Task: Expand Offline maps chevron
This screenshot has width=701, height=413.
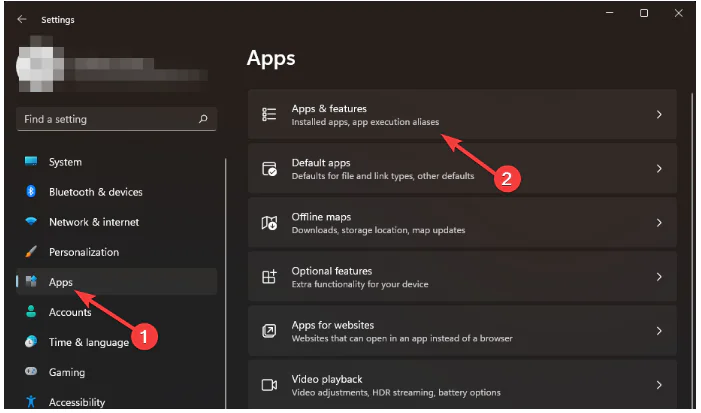Action: pos(659,223)
